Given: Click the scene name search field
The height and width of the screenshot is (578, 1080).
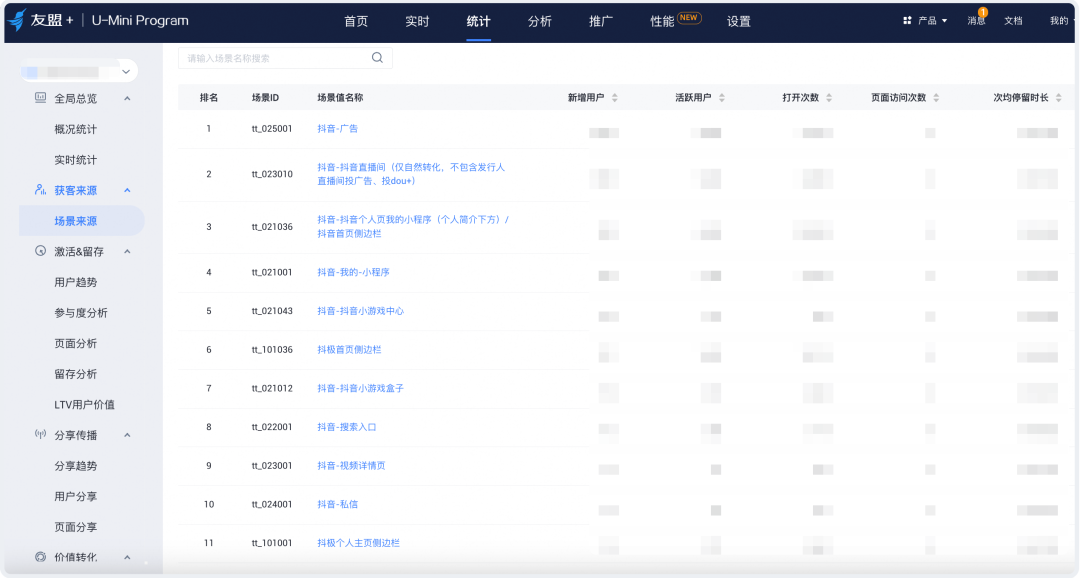Looking at the screenshot, I should [285, 58].
